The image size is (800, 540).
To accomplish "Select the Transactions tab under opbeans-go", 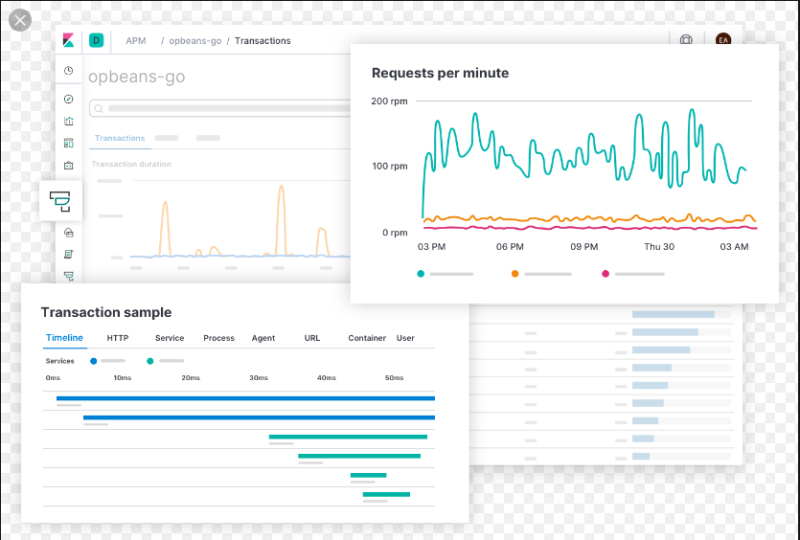I will tap(120, 138).
